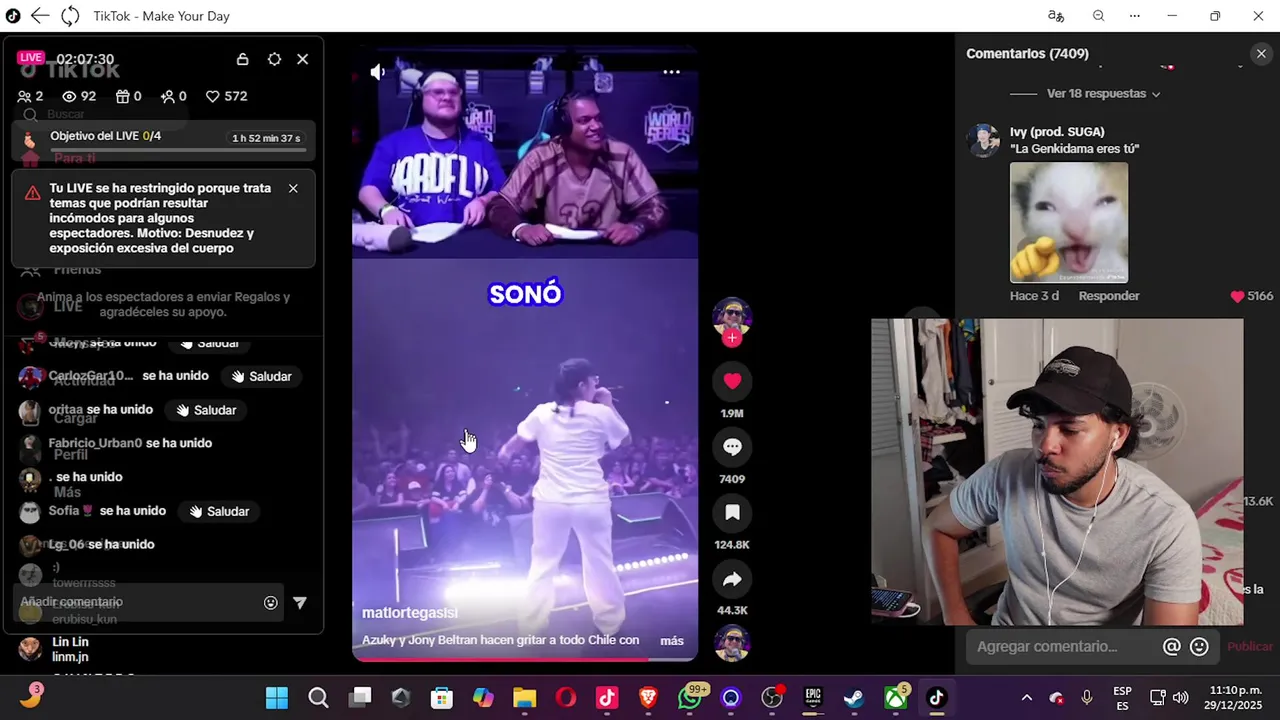Image resolution: width=1280 pixels, height=720 pixels.
Task: Send the LIVE chat comment
Action: point(300,603)
